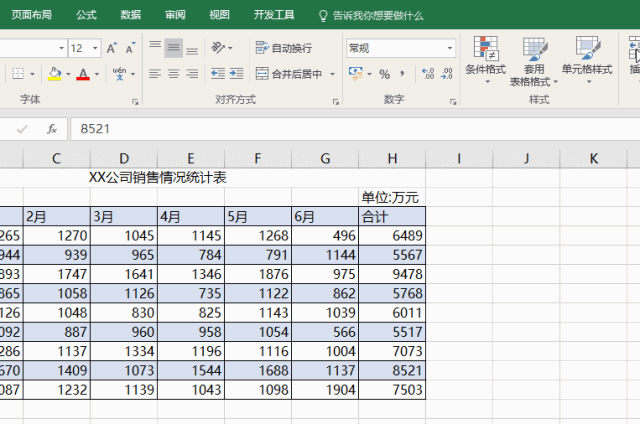Click Merge and Center (合并后居中) button
Screen dimensions: 640x424
click(290, 74)
